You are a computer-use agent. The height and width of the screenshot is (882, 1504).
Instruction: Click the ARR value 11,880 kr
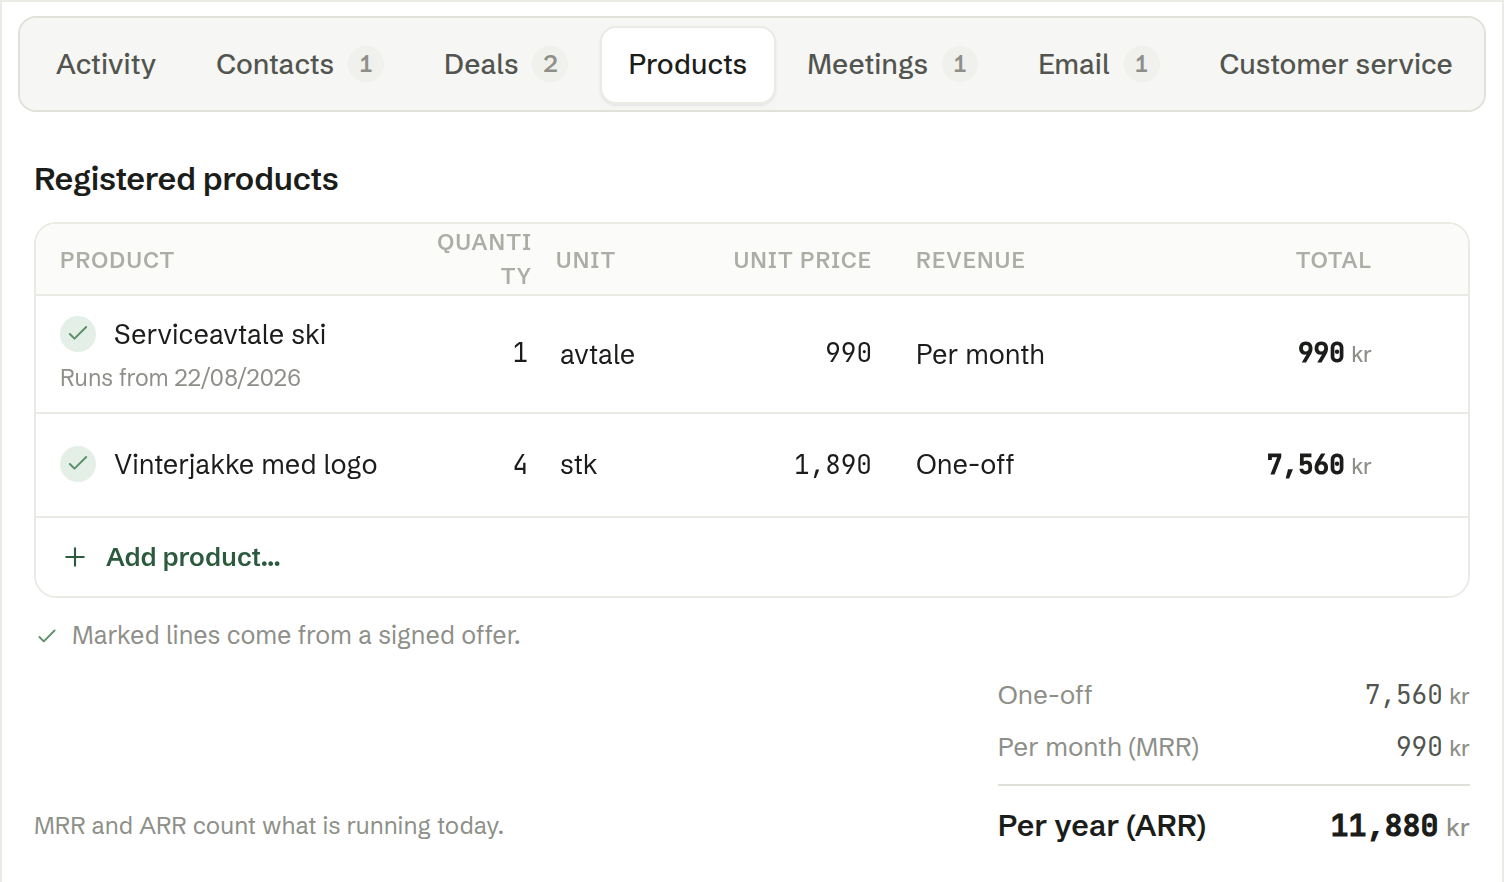tap(1399, 826)
